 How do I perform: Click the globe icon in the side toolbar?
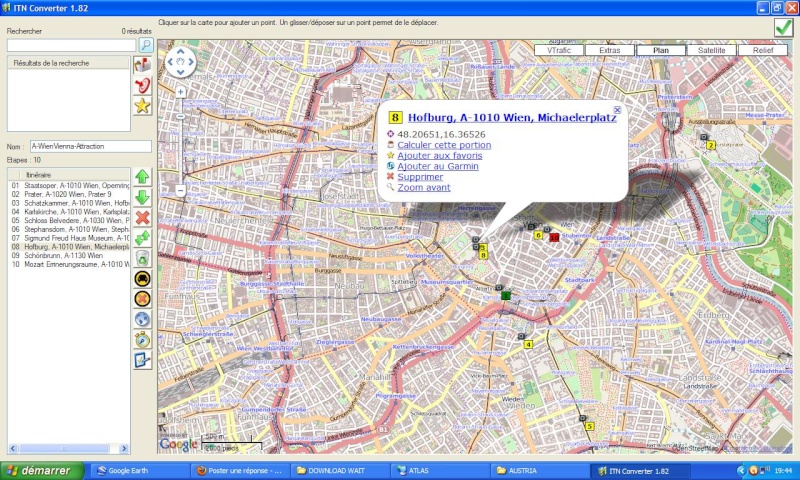coord(142,319)
